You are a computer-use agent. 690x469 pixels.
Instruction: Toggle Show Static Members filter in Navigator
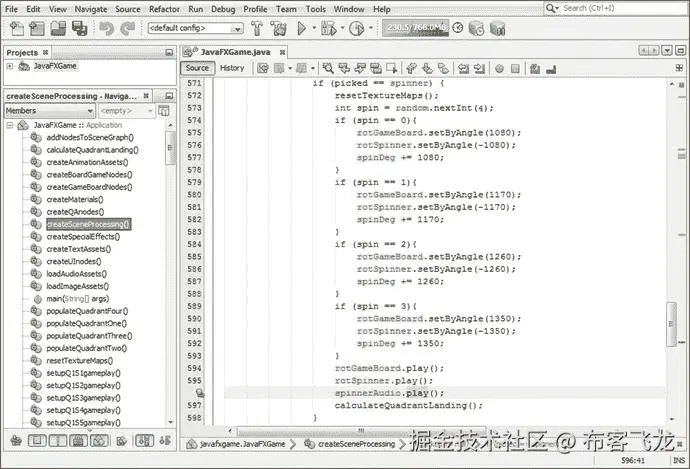pyautogui.click(x=58, y=440)
